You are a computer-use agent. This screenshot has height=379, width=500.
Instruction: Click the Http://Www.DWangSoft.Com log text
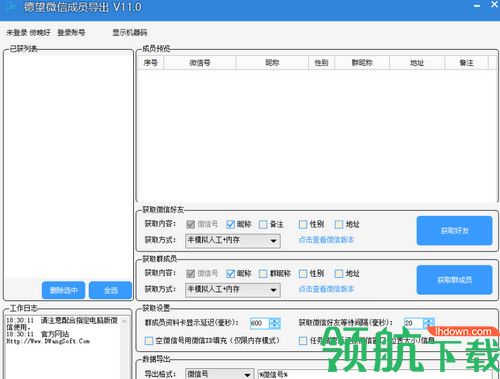tap(48, 341)
